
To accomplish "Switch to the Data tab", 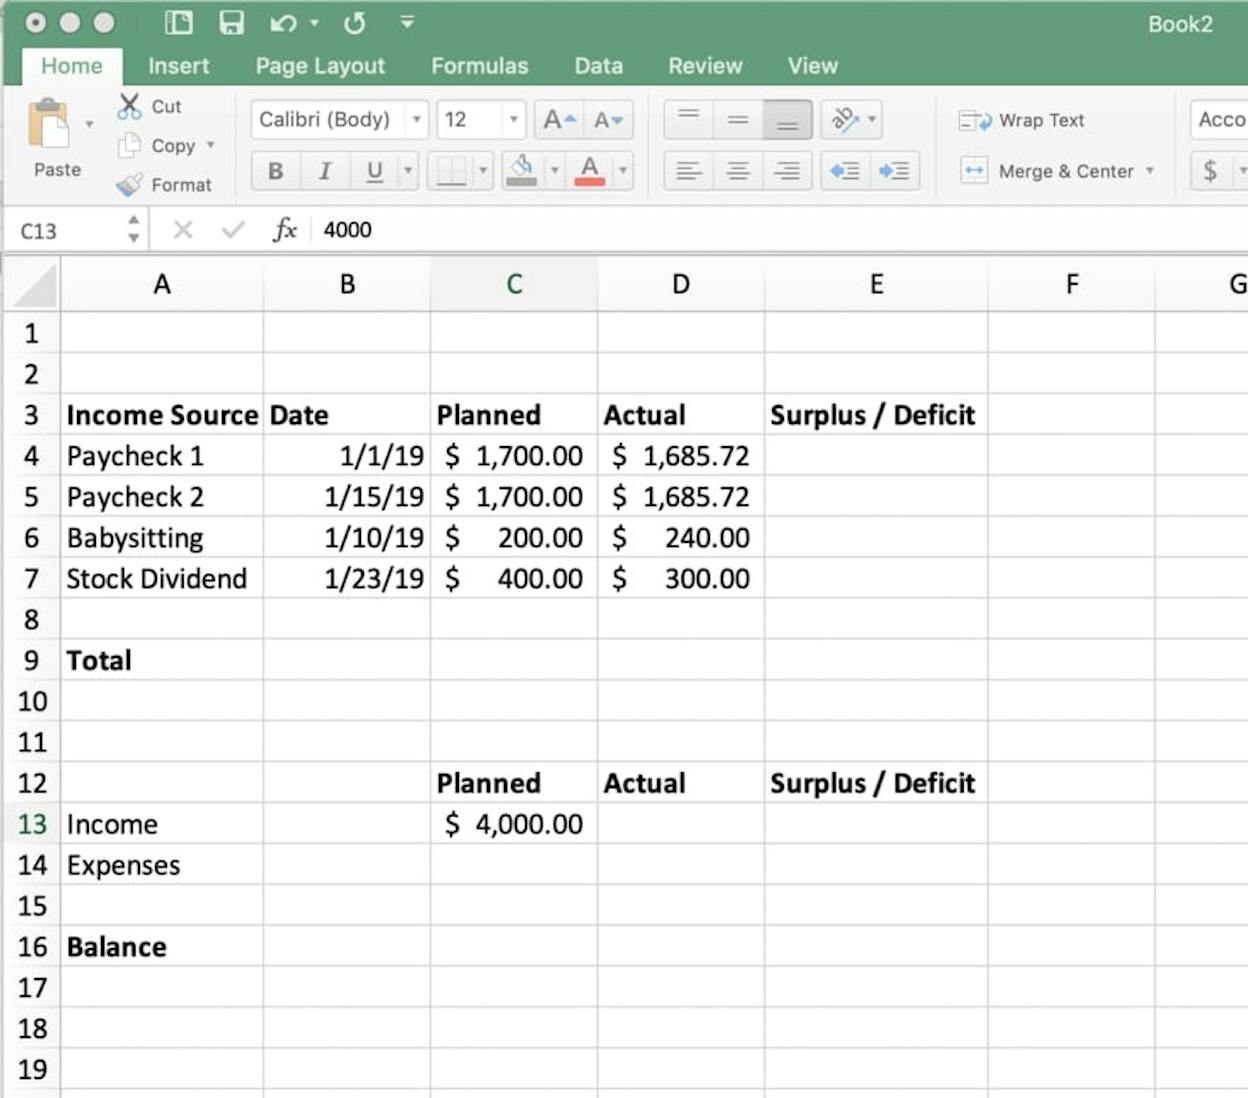I will click(x=598, y=66).
